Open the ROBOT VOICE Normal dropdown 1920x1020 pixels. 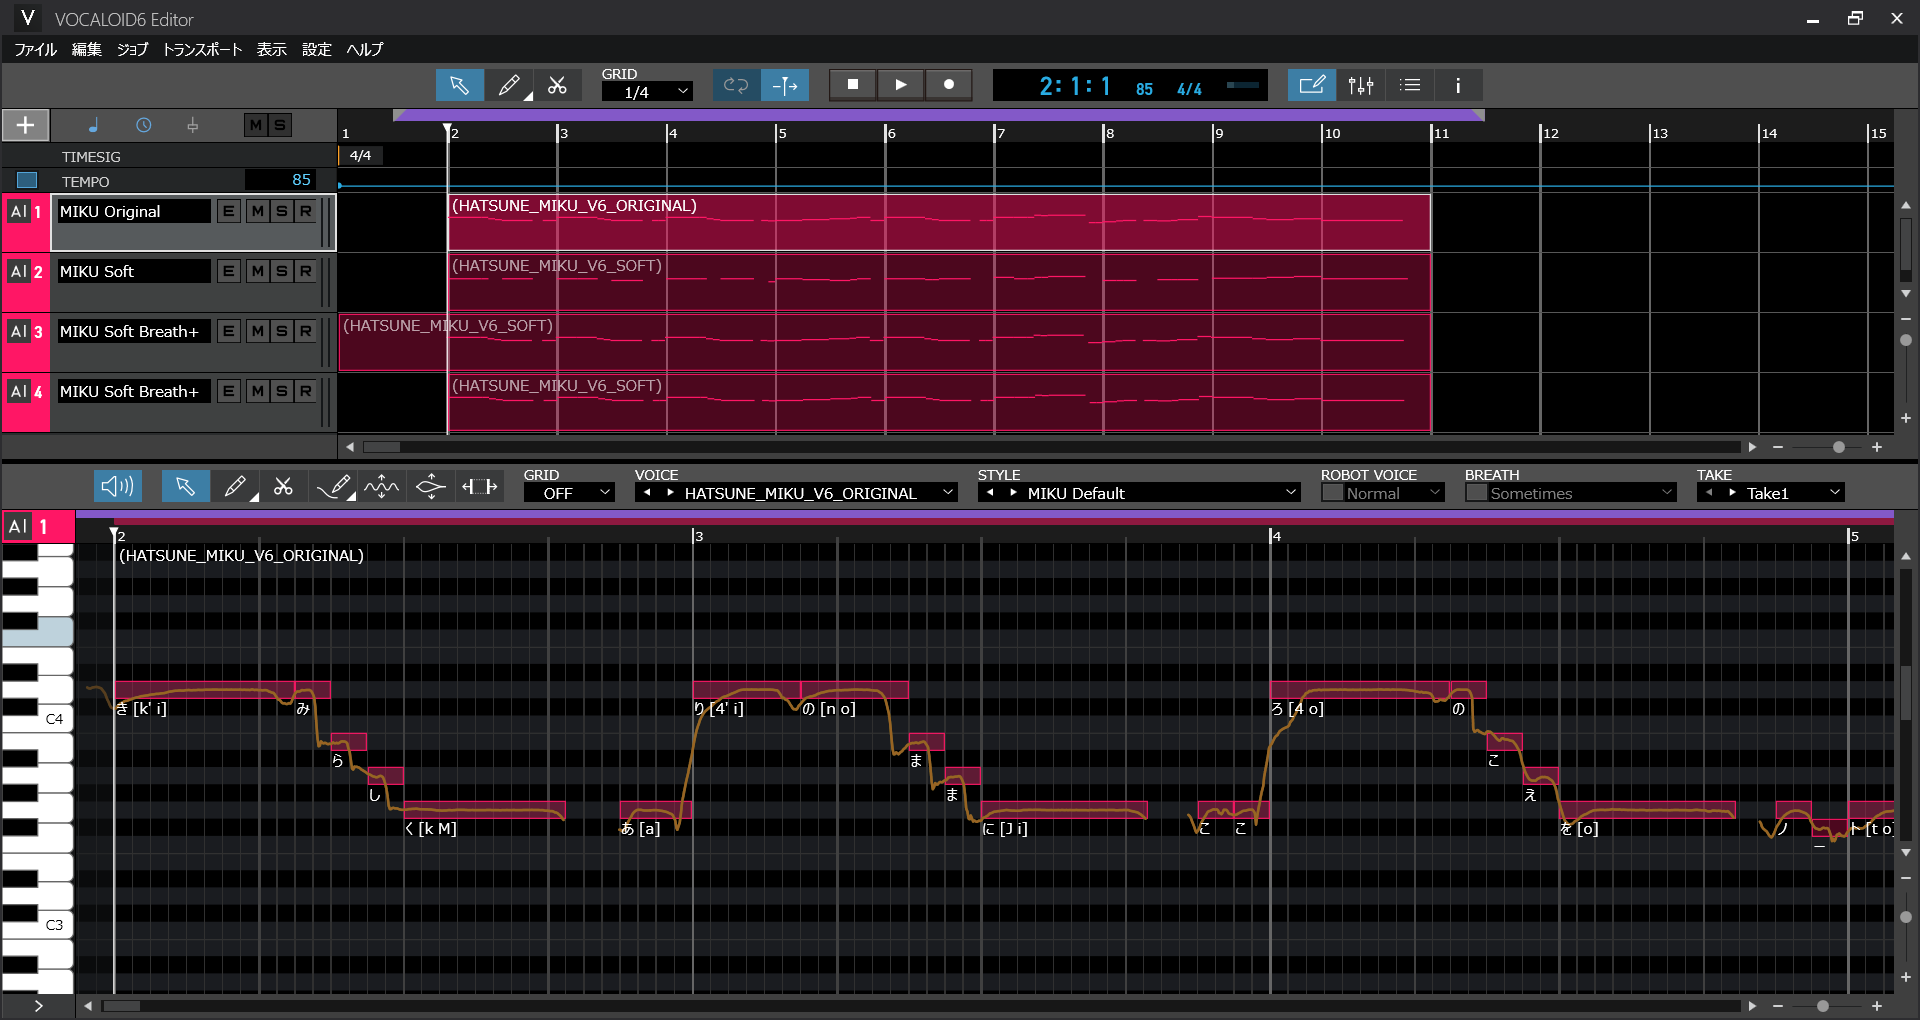click(1394, 493)
